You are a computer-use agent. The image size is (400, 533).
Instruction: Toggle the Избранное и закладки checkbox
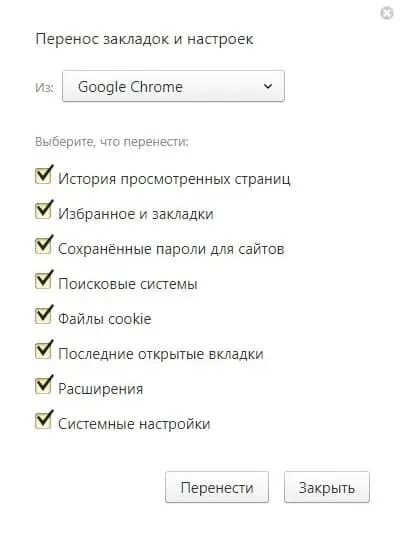[x=43, y=211]
